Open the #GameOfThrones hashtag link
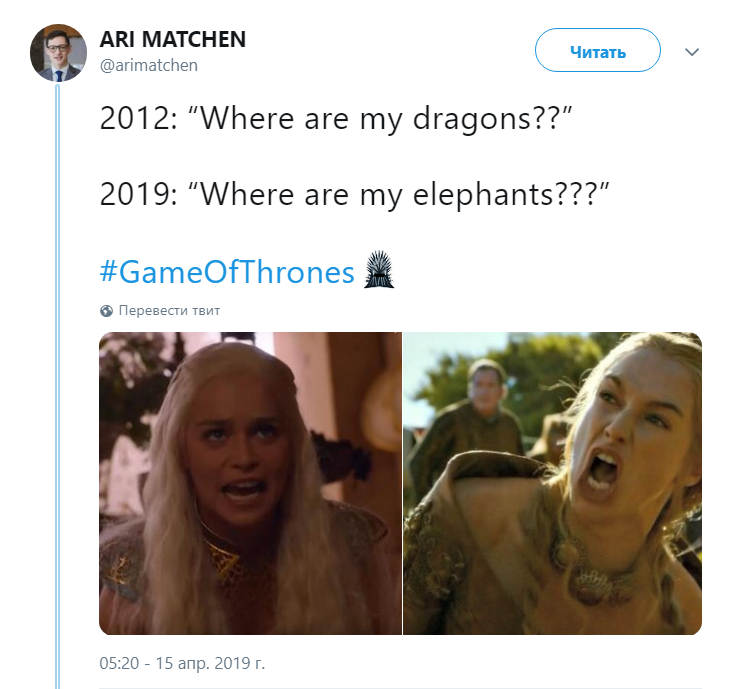Screen dimensions: 741x689 click(x=227, y=272)
